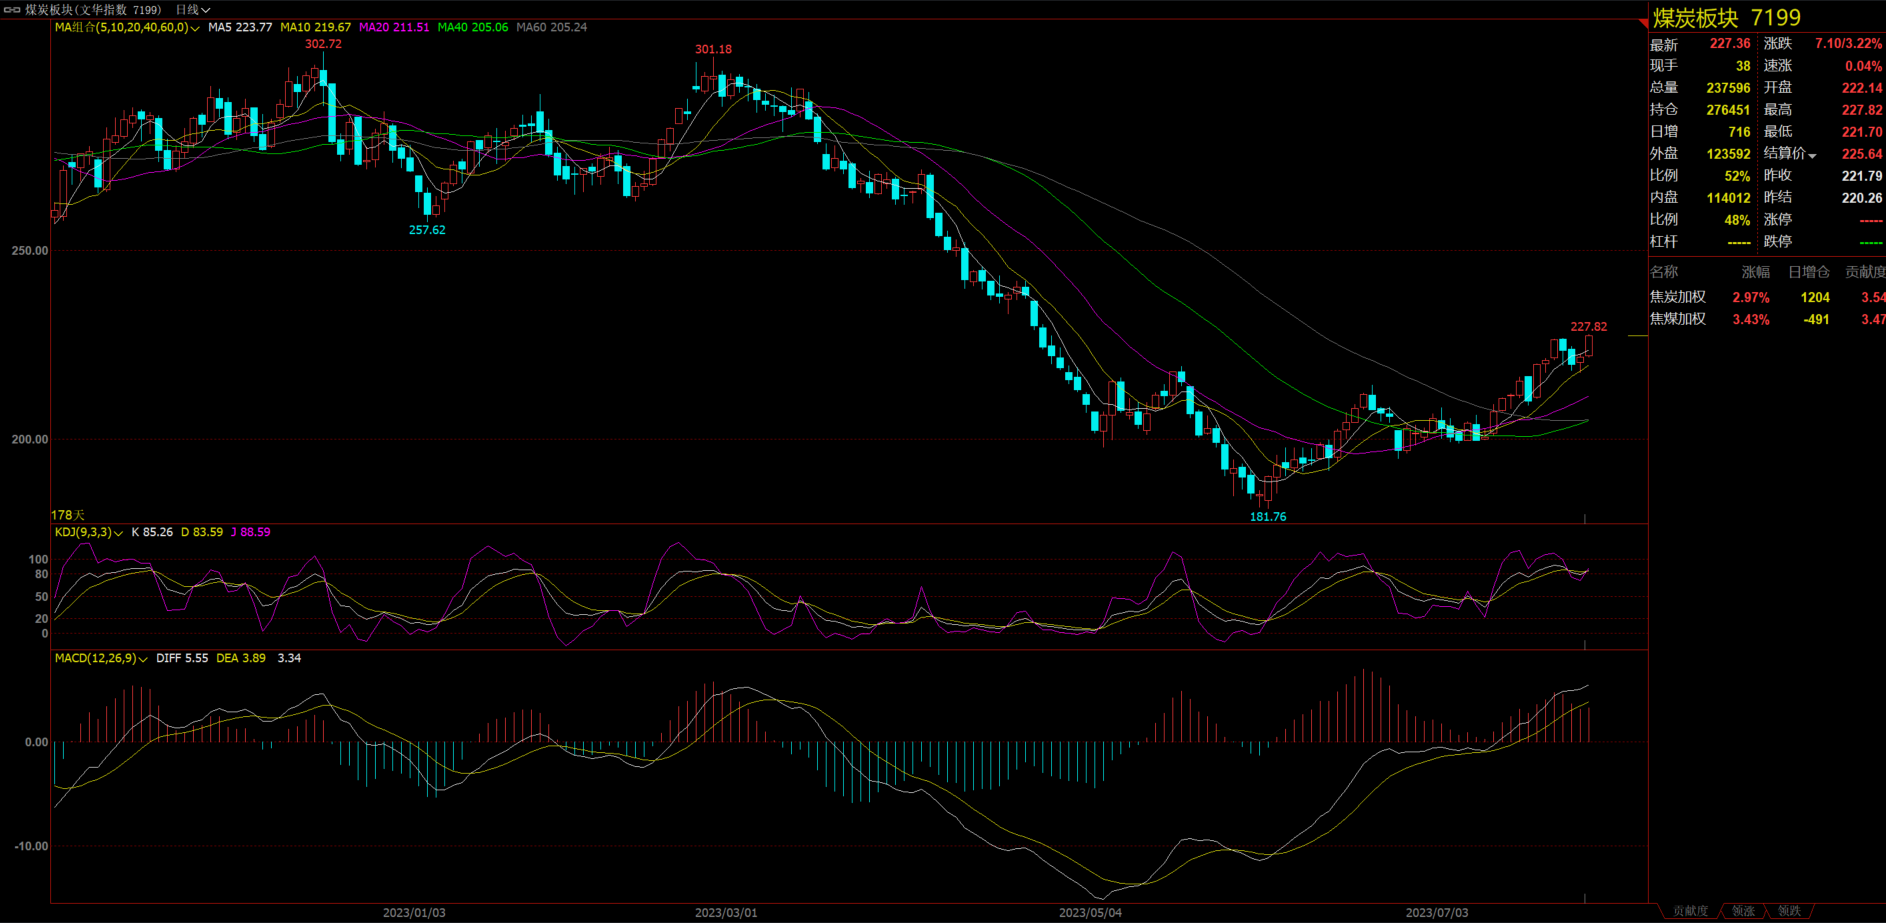
Task: Click the chart title 煤炭板块(文华指数 7199)
Action: click(x=92, y=10)
